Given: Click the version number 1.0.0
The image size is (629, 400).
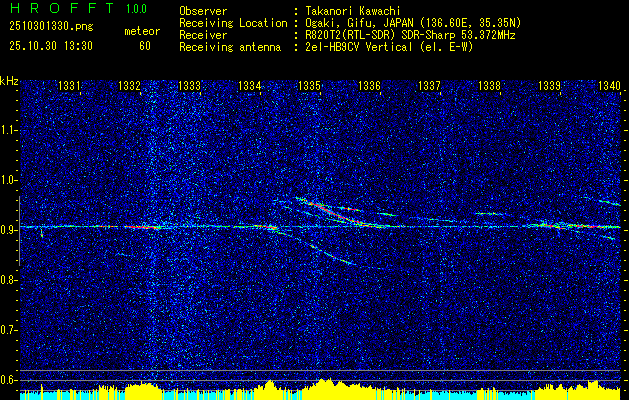Looking at the screenshot, I should (x=136, y=9).
